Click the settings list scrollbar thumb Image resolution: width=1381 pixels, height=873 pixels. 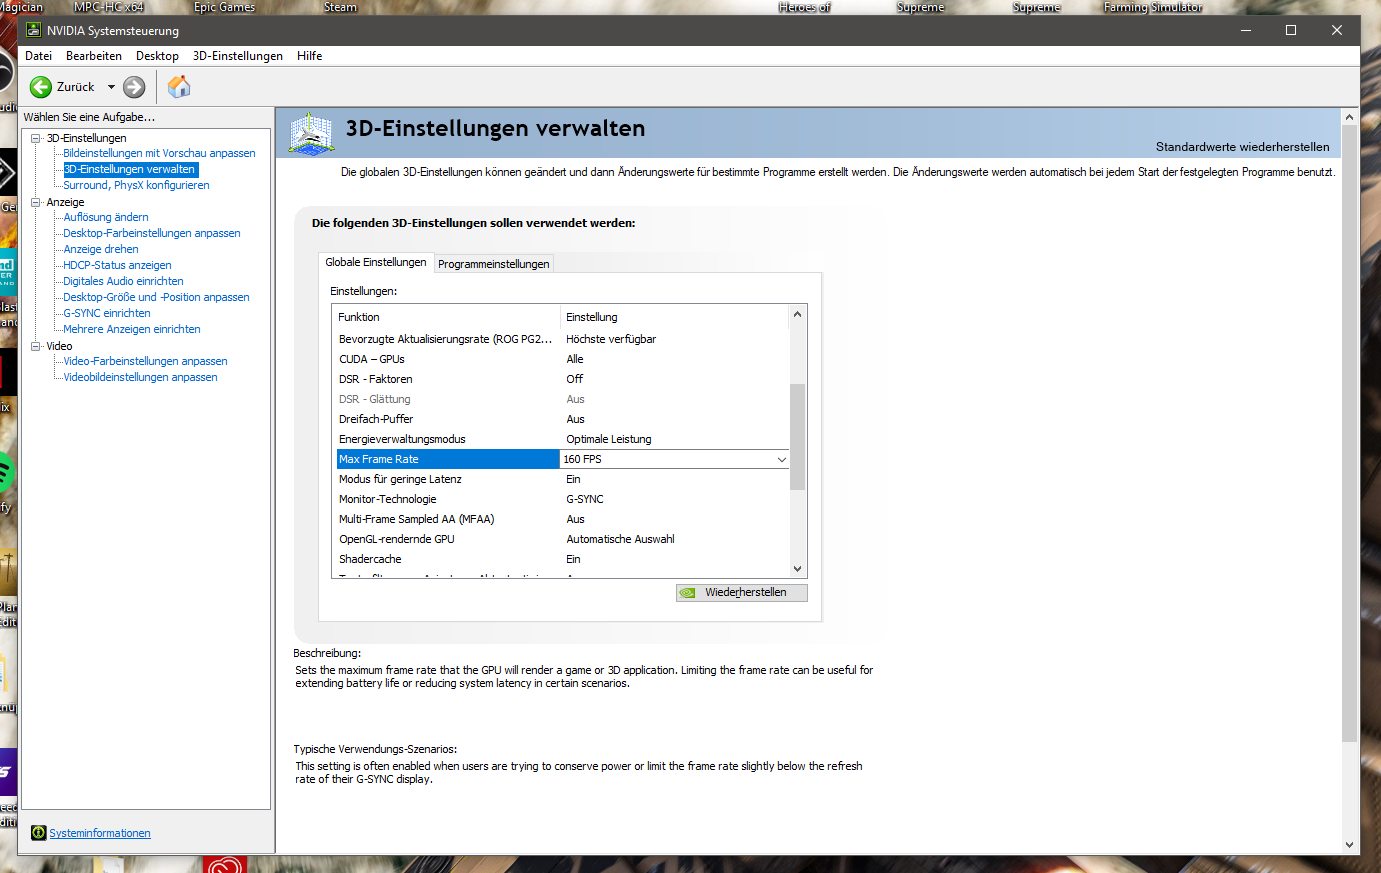click(x=798, y=436)
